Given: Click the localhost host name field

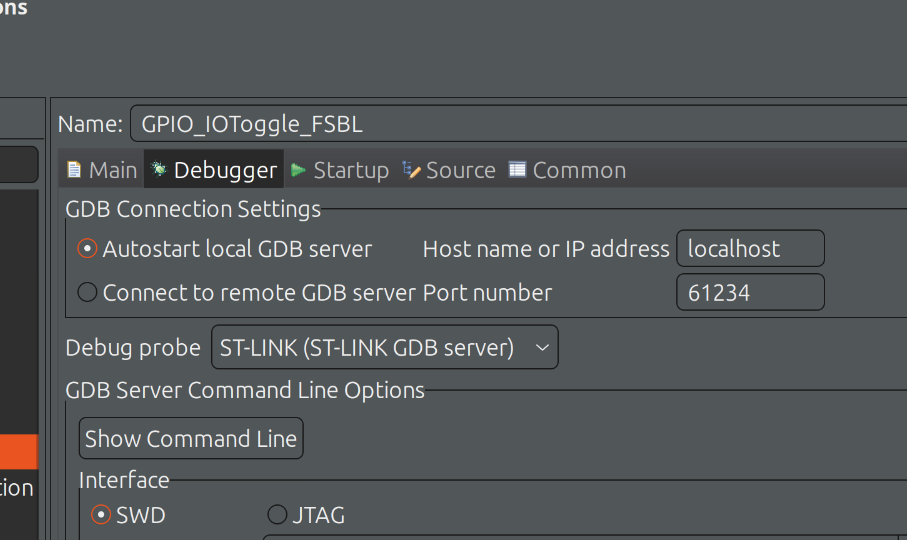Looking at the screenshot, I should (750, 249).
